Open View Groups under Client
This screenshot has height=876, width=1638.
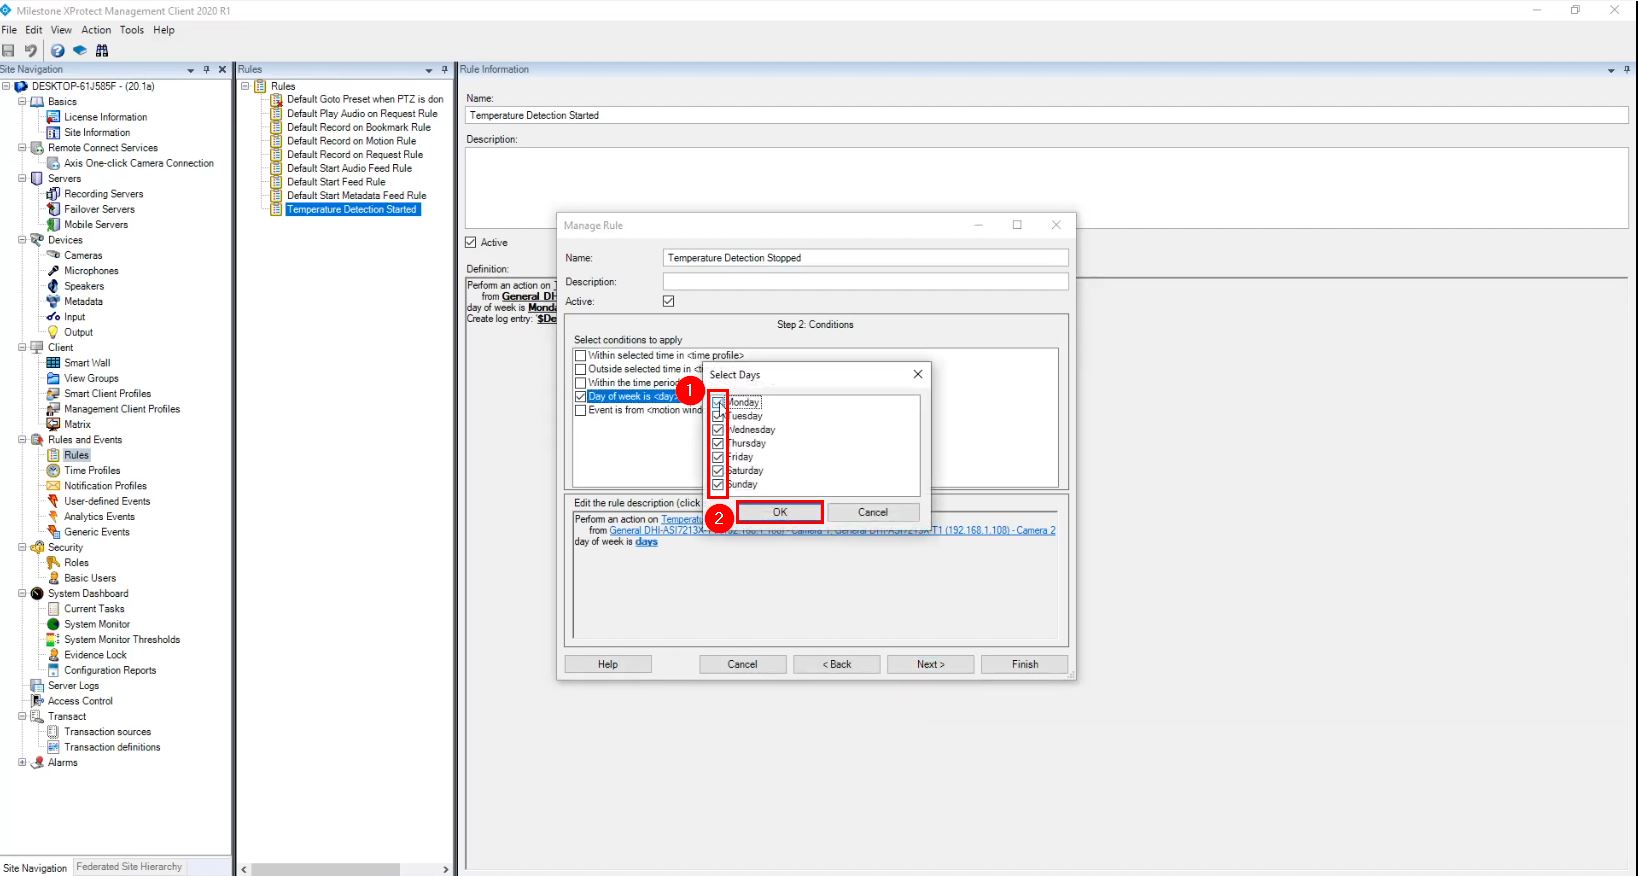(x=91, y=379)
